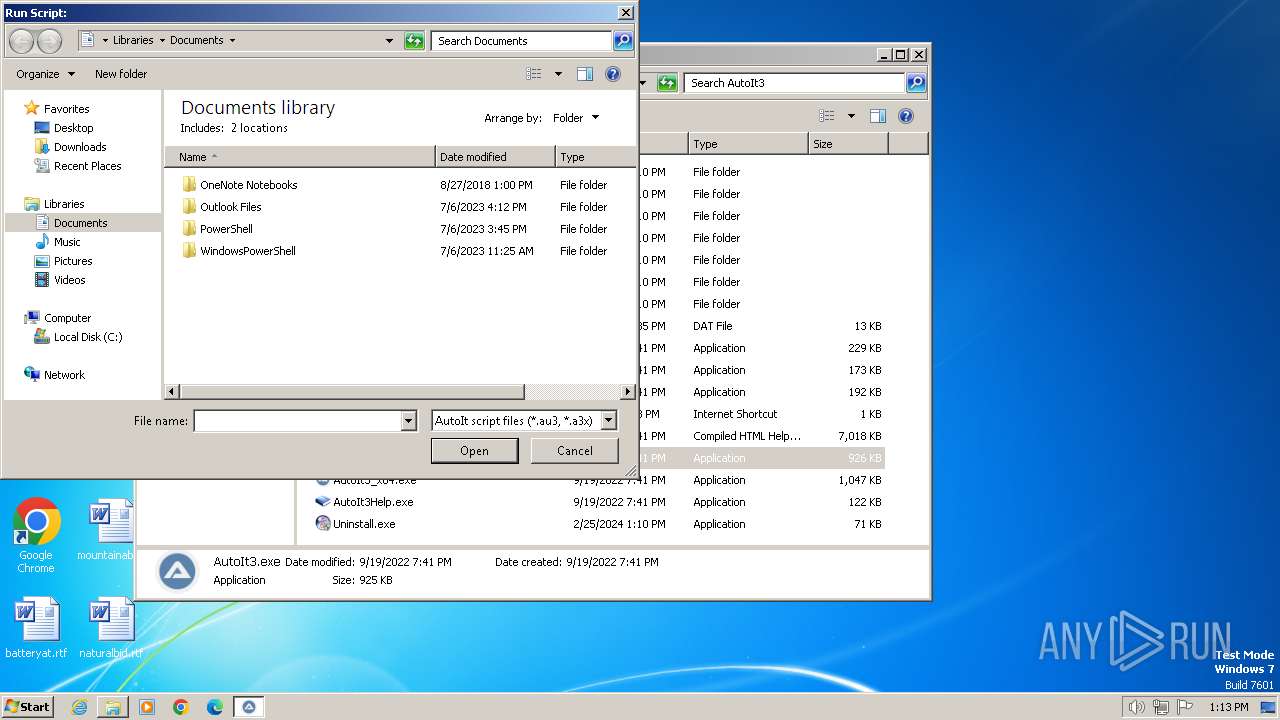Viewport: 1280px width, 720px height.
Task: Sort by Name column header
Action: click(x=300, y=157)
